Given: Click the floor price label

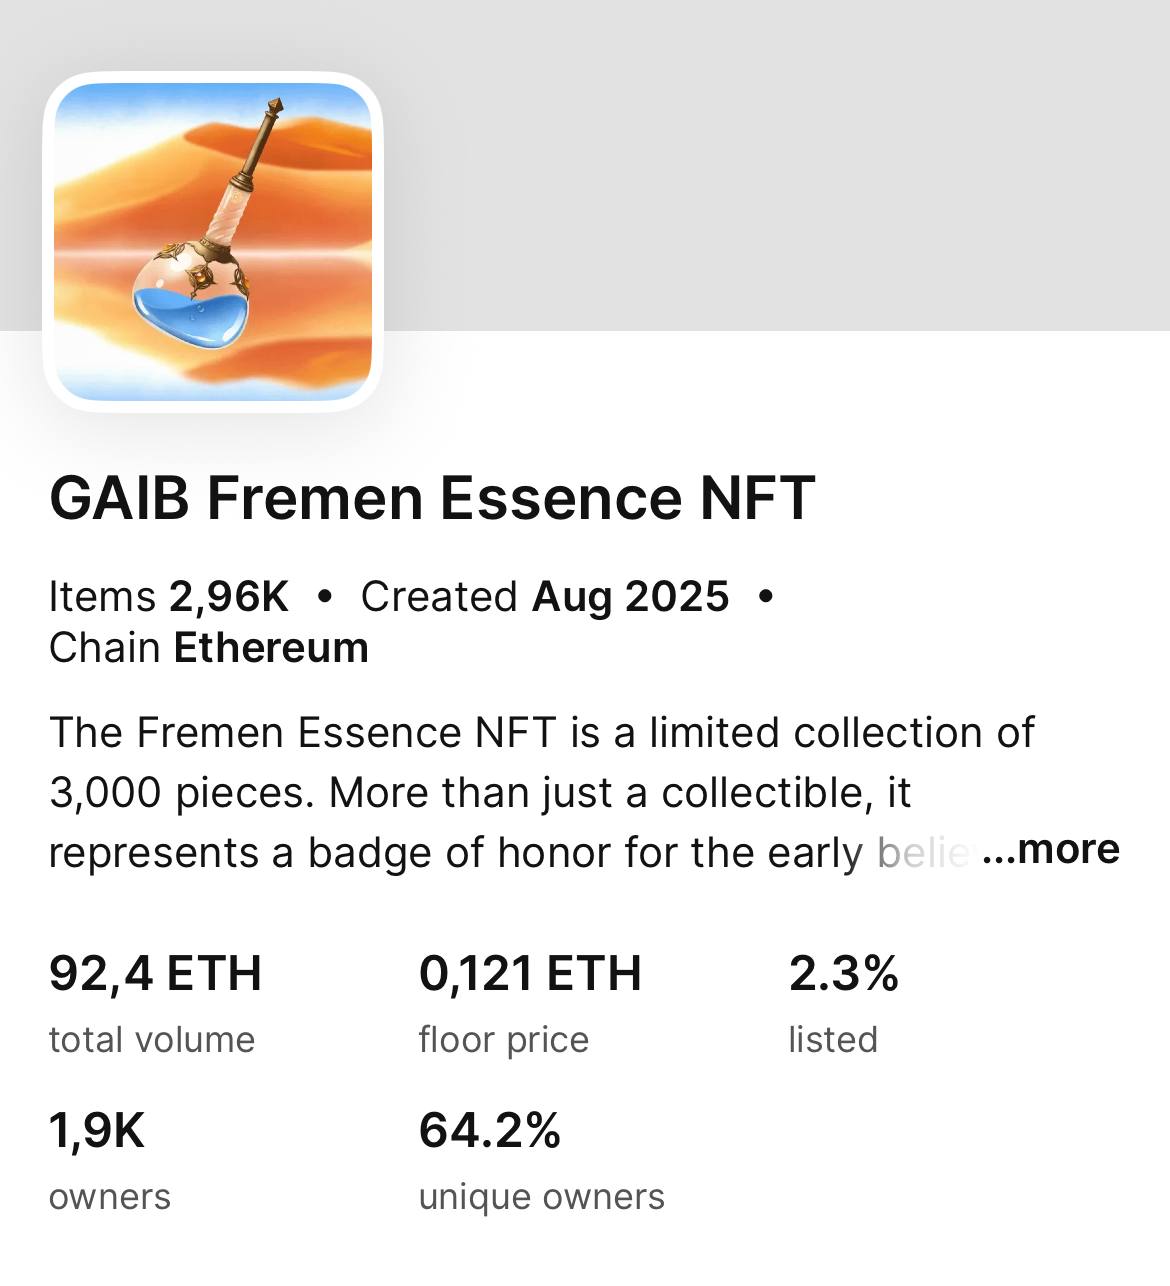Looking at the screenshot, I should 504,1040.
